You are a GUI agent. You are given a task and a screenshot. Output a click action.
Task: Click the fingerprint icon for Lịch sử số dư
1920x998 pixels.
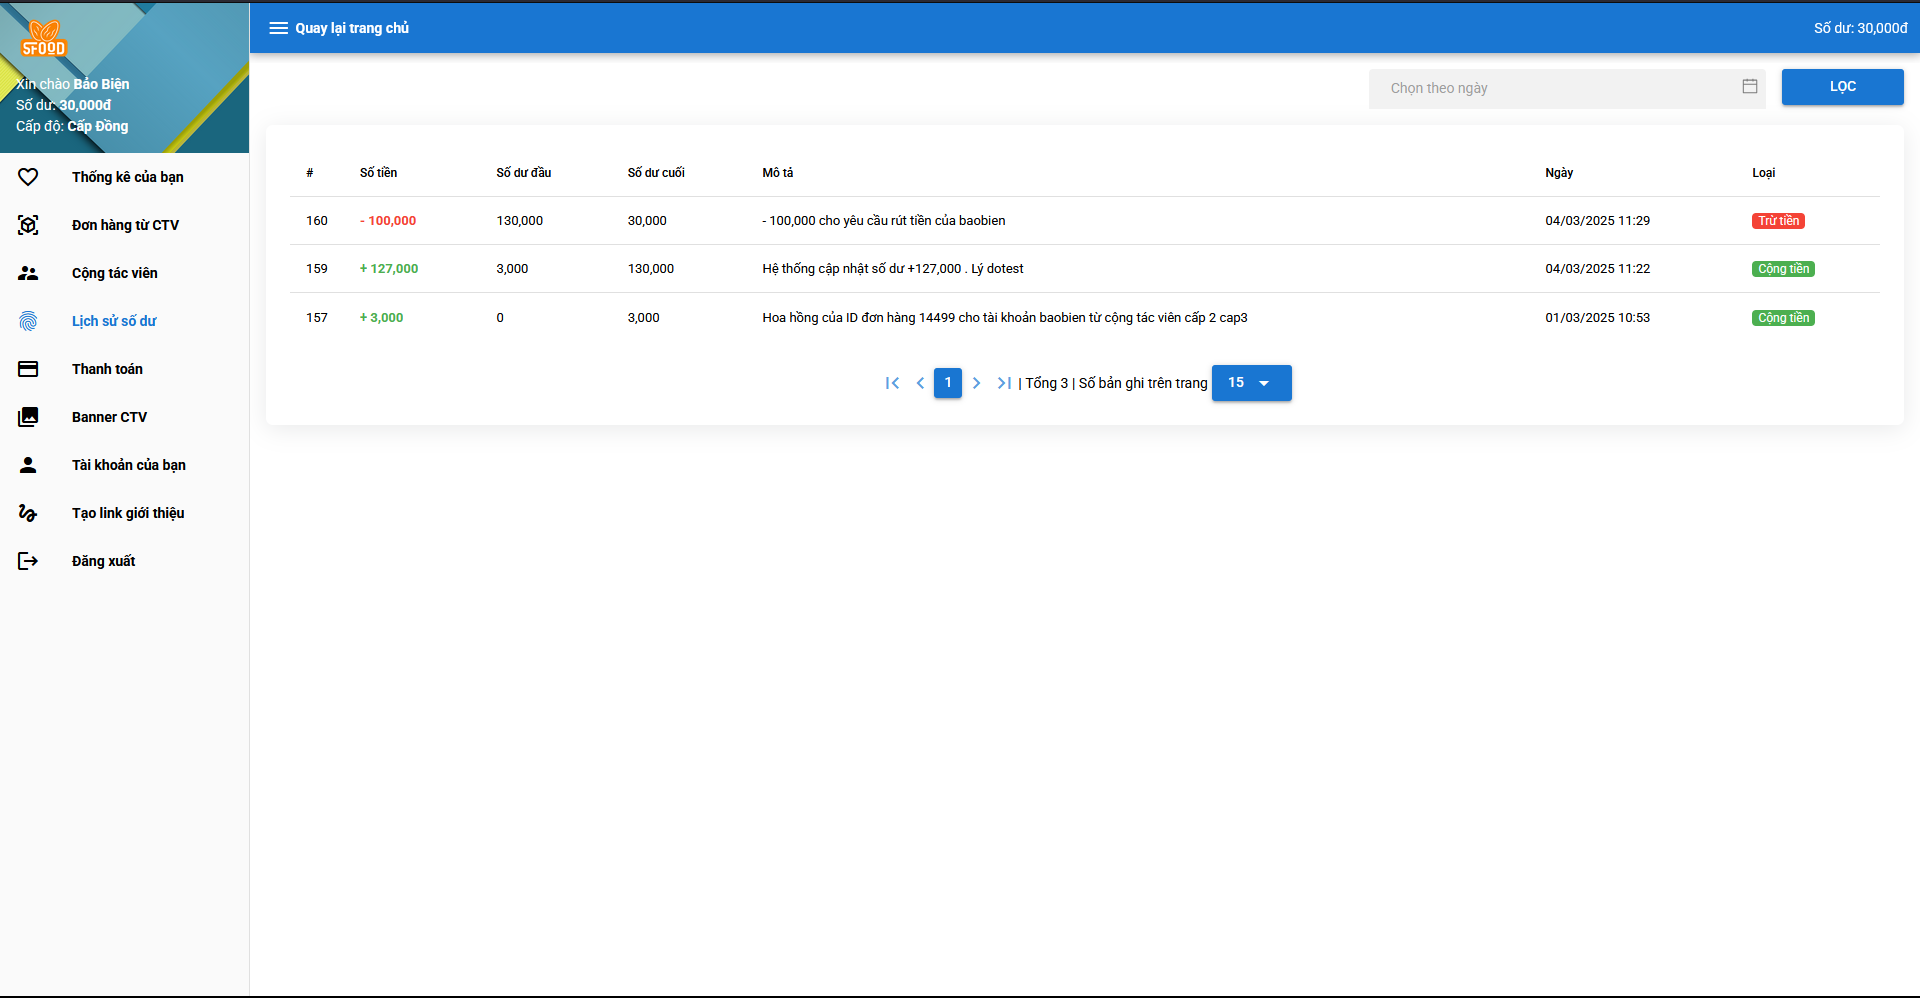(28, 321)
